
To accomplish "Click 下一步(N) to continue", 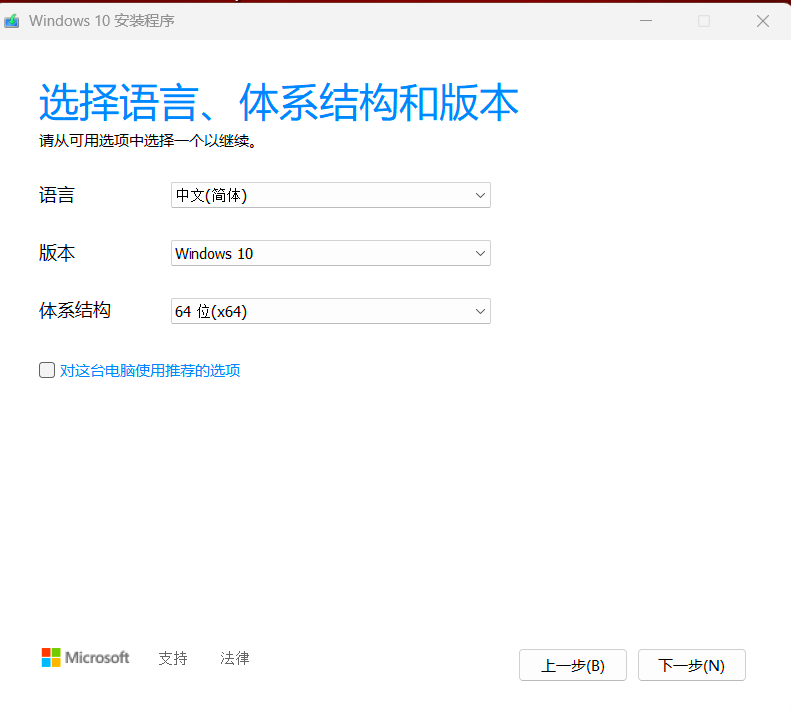I will click(692, 665).
